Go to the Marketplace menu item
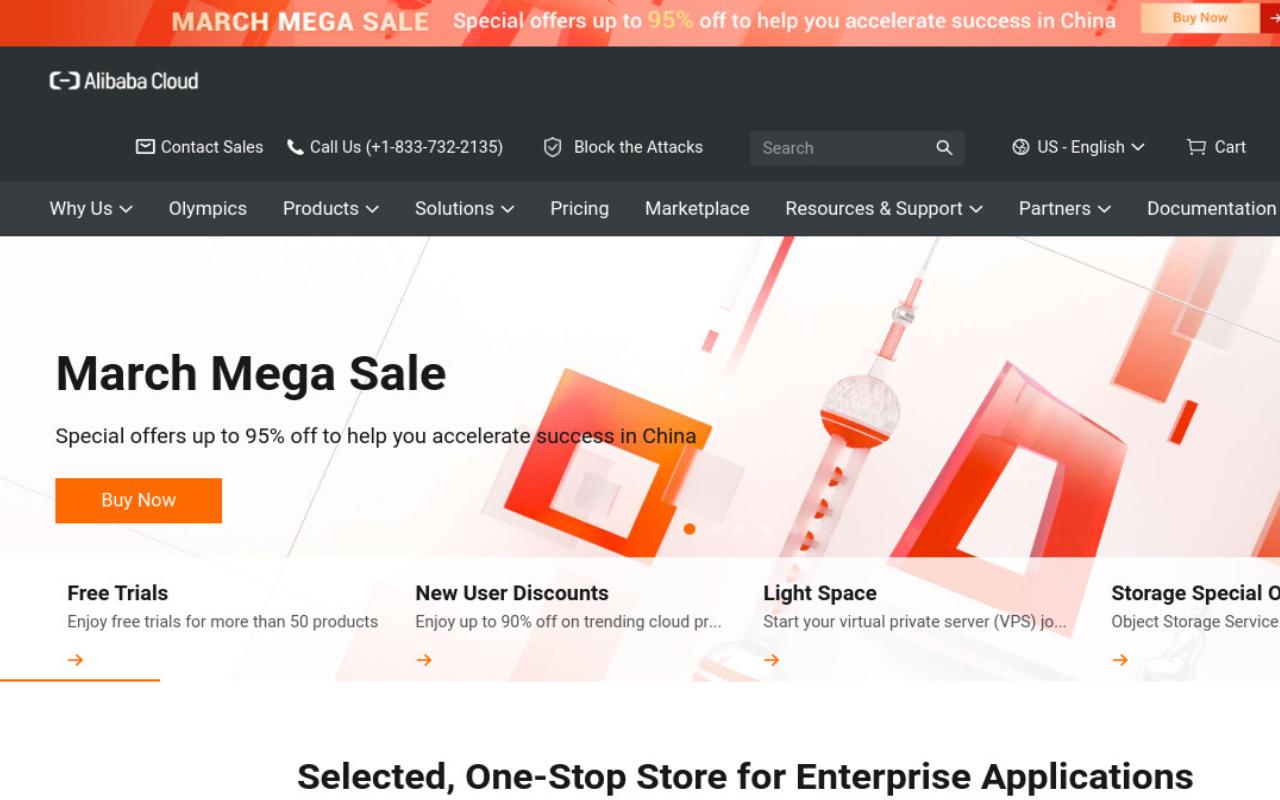The width and height of the screenshot is (1280, 800). [697, 208]
